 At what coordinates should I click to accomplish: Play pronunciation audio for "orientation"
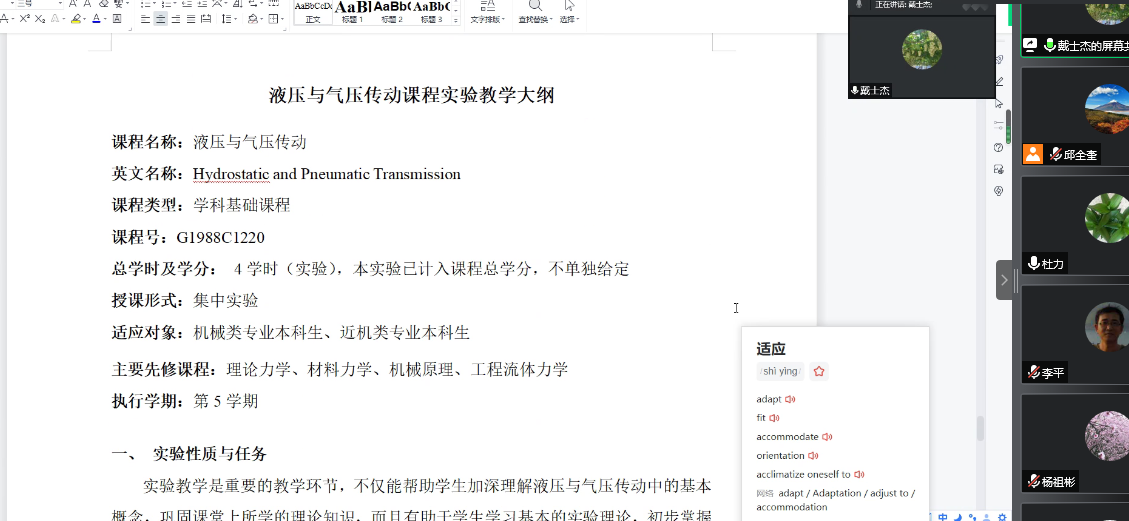click(813, 456)
